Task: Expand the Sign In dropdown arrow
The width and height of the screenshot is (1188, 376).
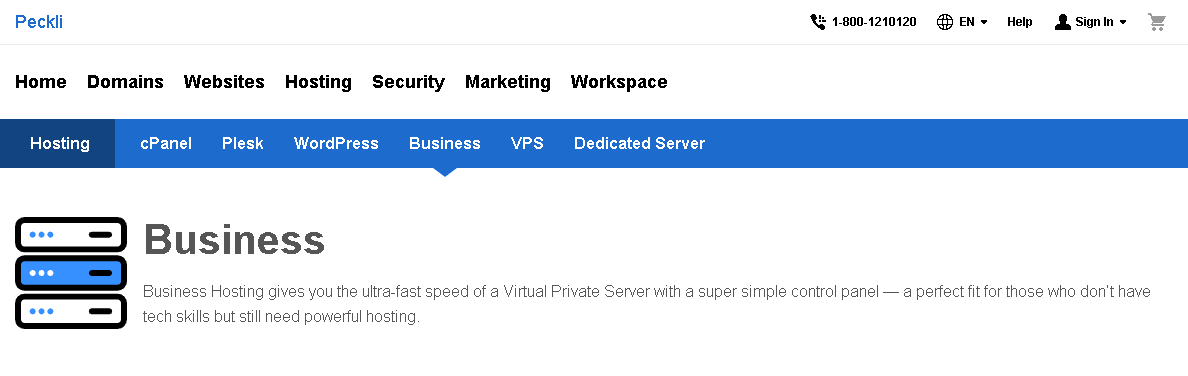Action: (x=1123, y=23)
